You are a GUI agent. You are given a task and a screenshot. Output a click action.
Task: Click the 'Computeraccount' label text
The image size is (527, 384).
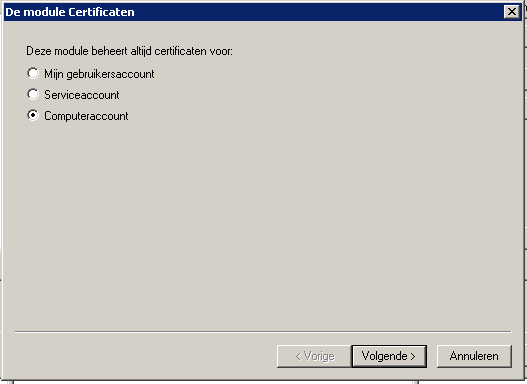[86, 116]
